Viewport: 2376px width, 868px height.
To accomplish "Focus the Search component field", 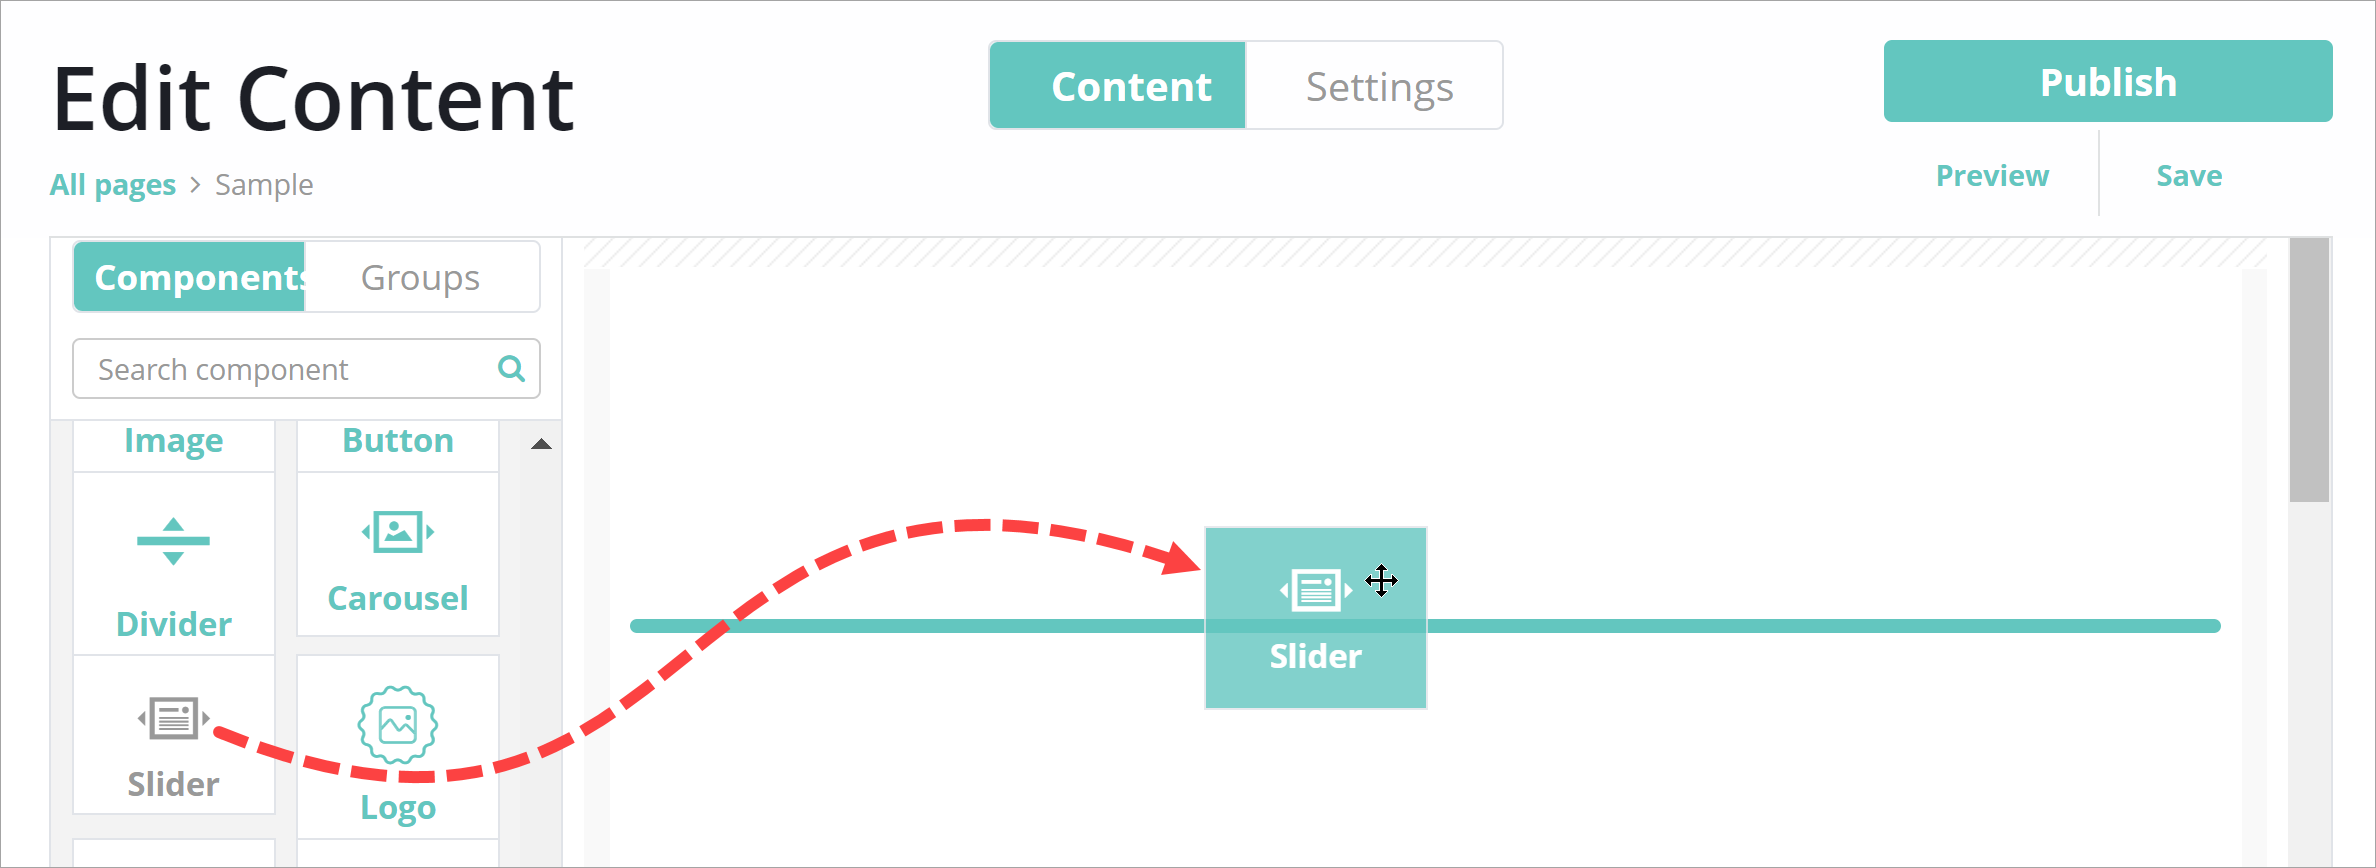I will click(290, 369).
